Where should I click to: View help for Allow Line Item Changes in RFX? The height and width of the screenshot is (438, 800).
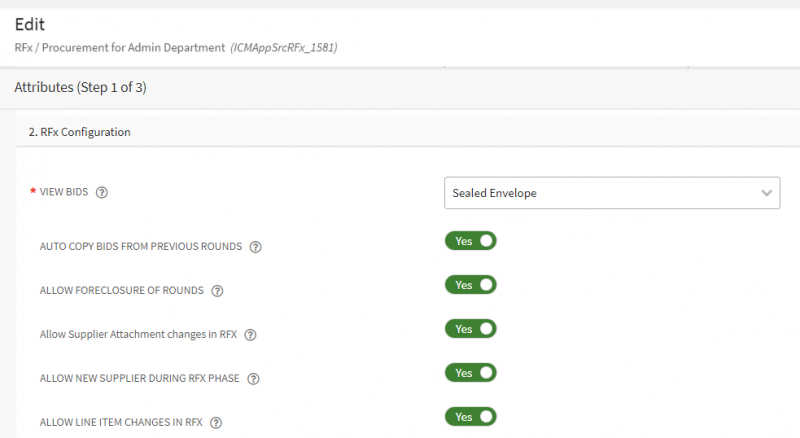click(216, 423)
